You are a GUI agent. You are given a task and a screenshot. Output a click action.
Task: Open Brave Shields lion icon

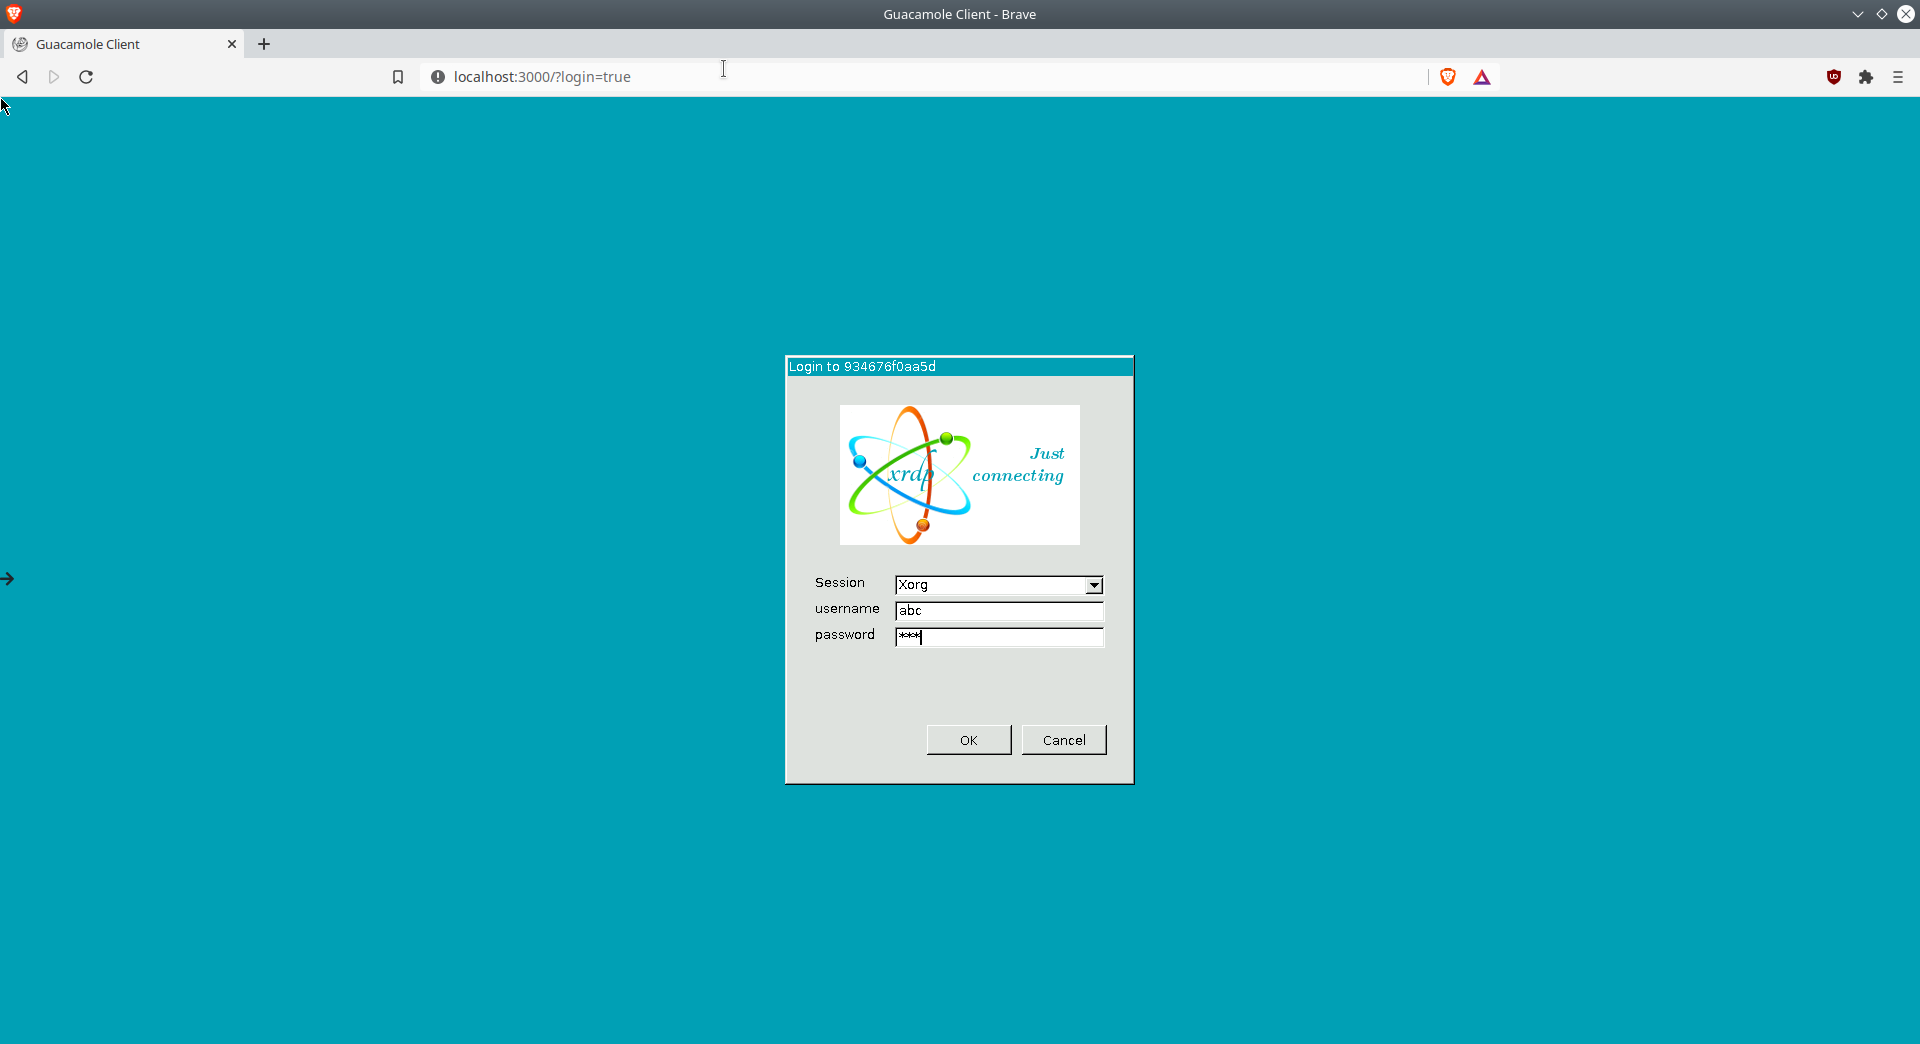click(x=1448, y=77)
